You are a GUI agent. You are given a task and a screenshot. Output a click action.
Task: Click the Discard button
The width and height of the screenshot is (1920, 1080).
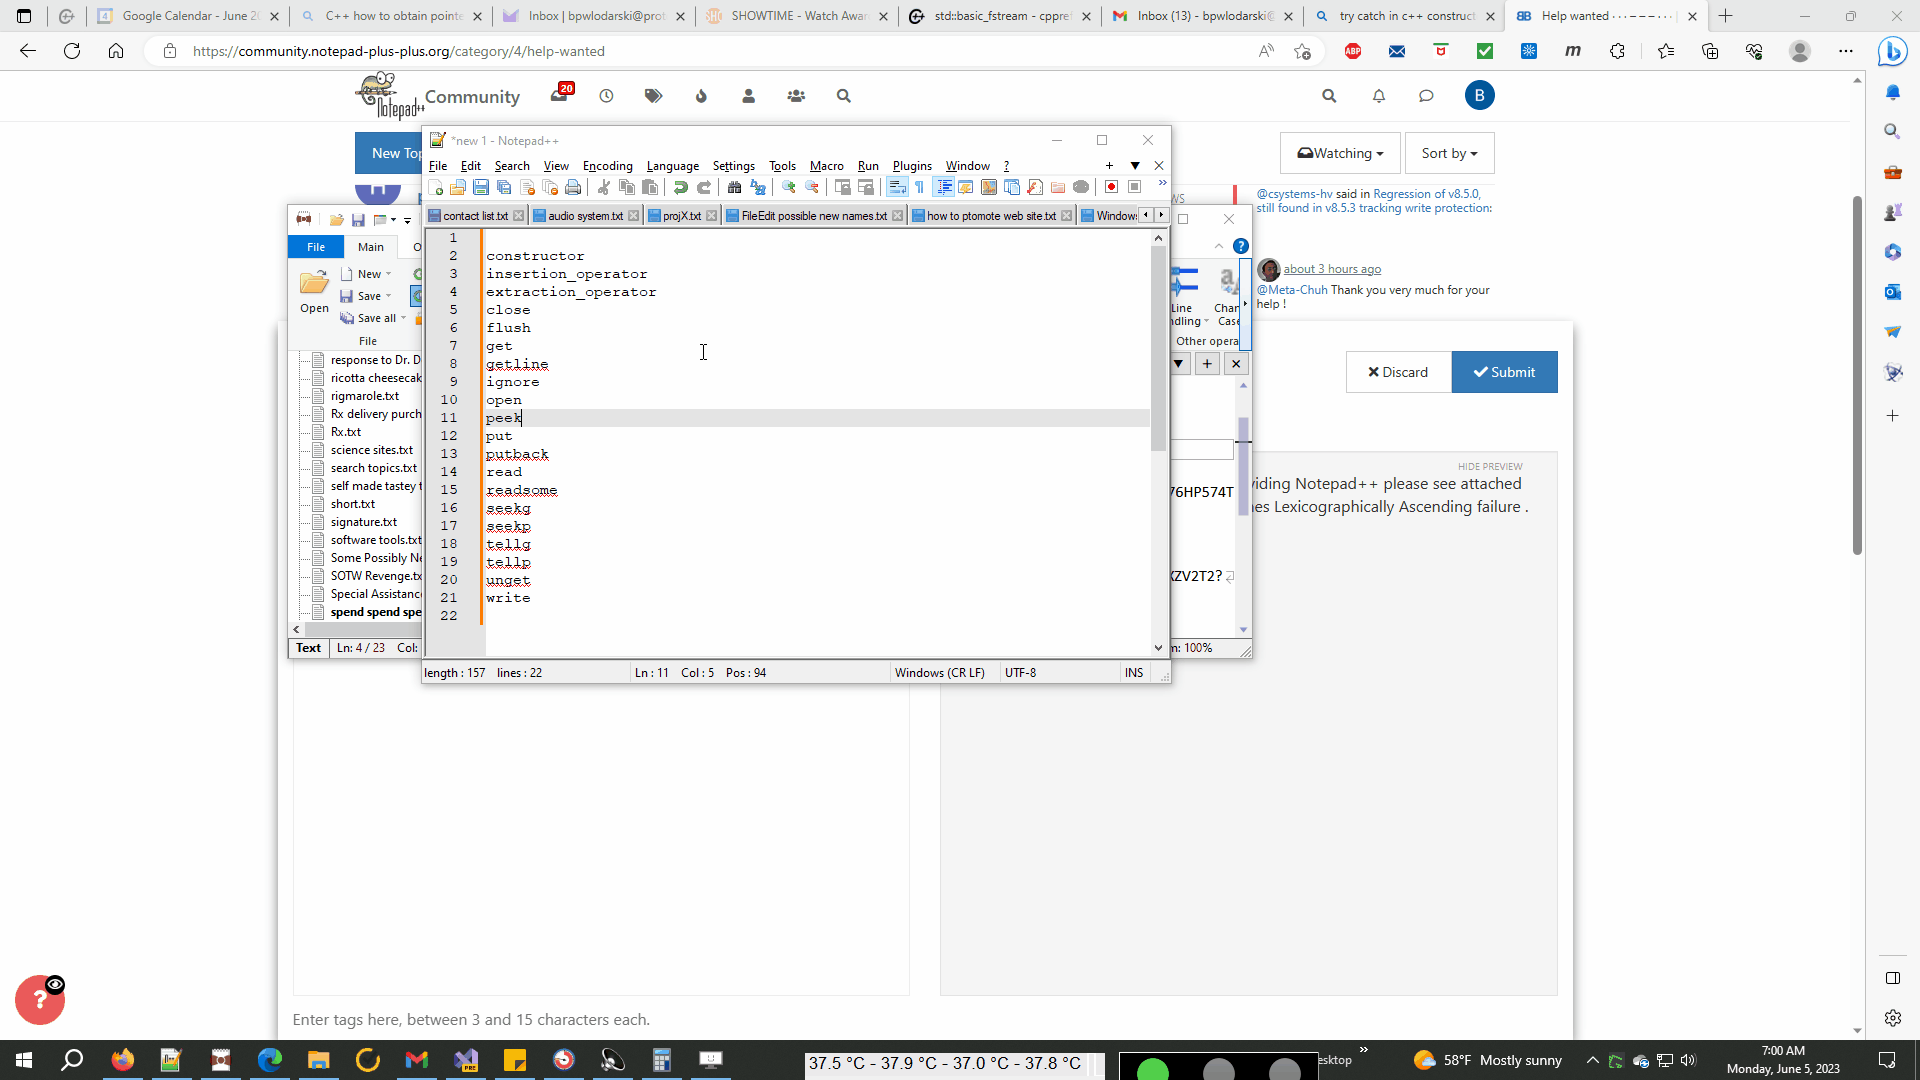[x=1398, y=372]
